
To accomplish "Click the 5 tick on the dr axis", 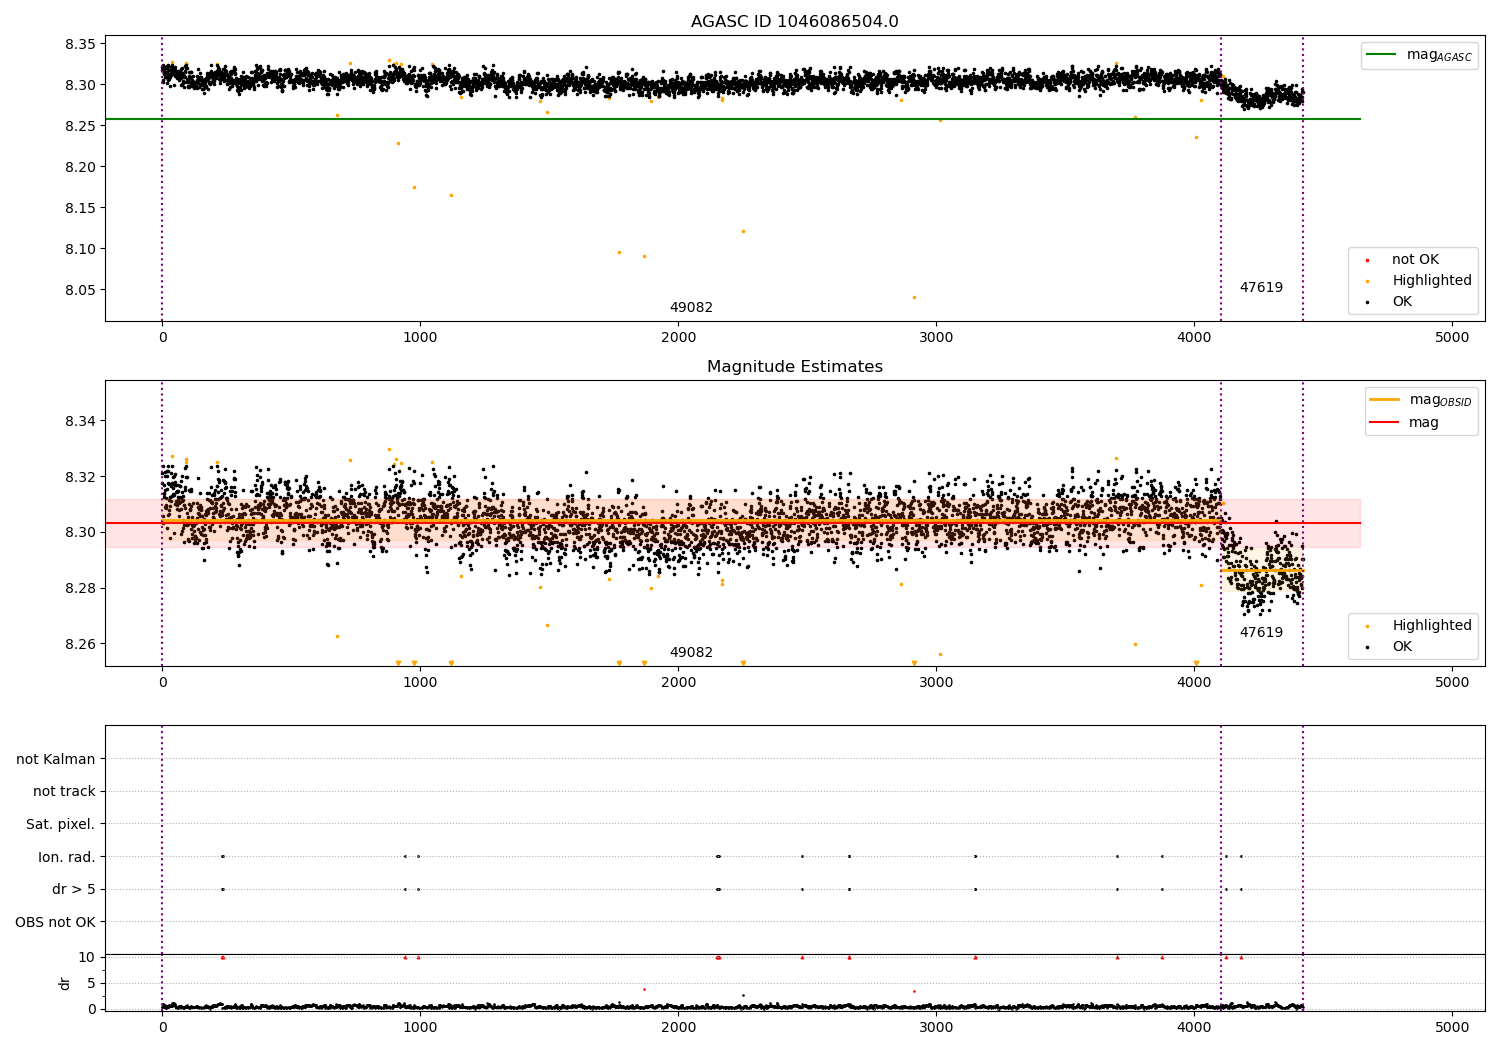I will [x=91, y=984].
